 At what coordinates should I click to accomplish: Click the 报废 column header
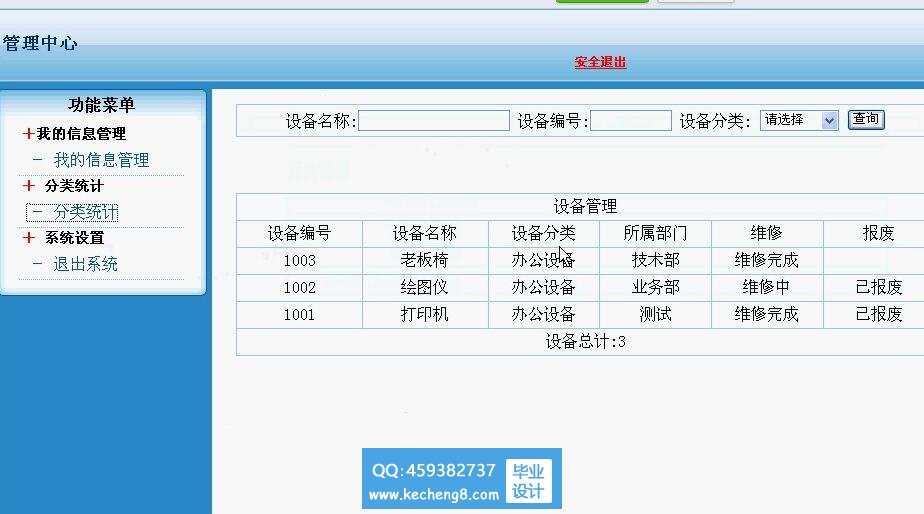click(x=879, y=233)
